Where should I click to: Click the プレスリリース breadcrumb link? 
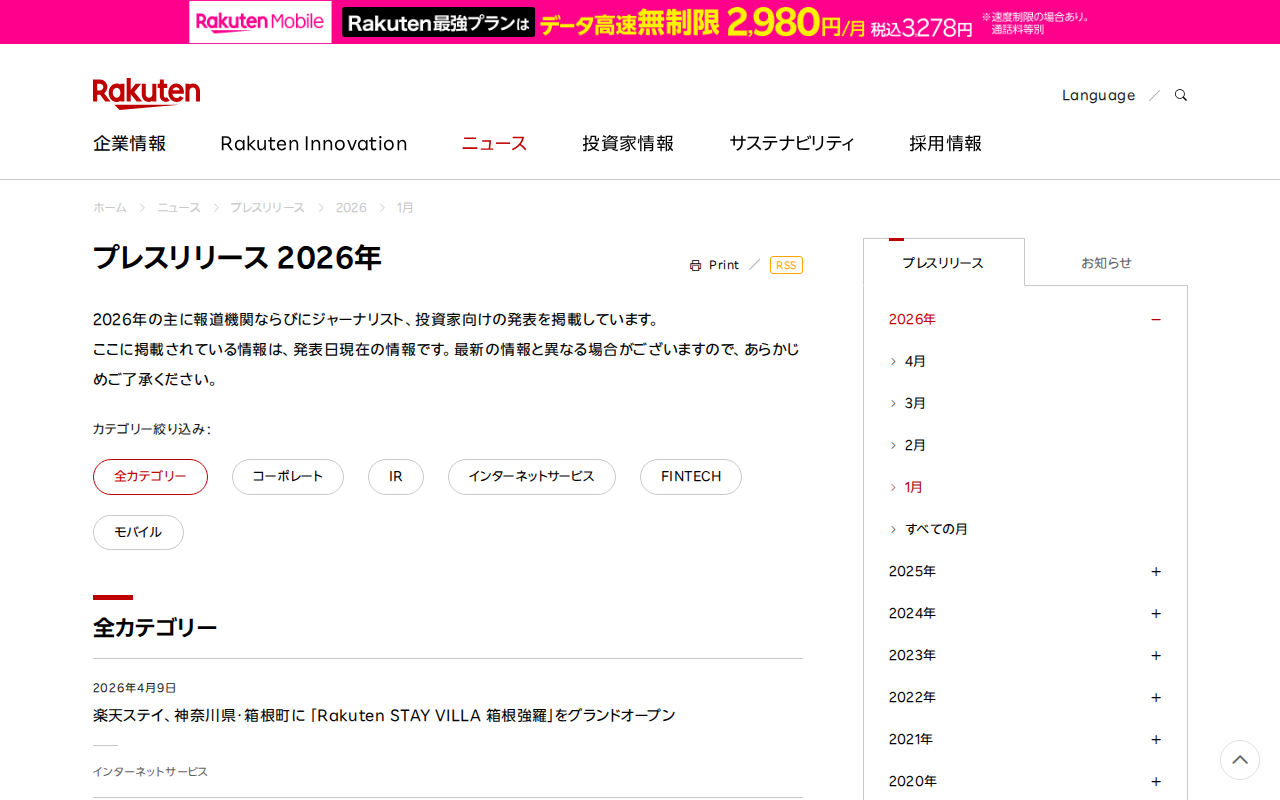[267, 207]
